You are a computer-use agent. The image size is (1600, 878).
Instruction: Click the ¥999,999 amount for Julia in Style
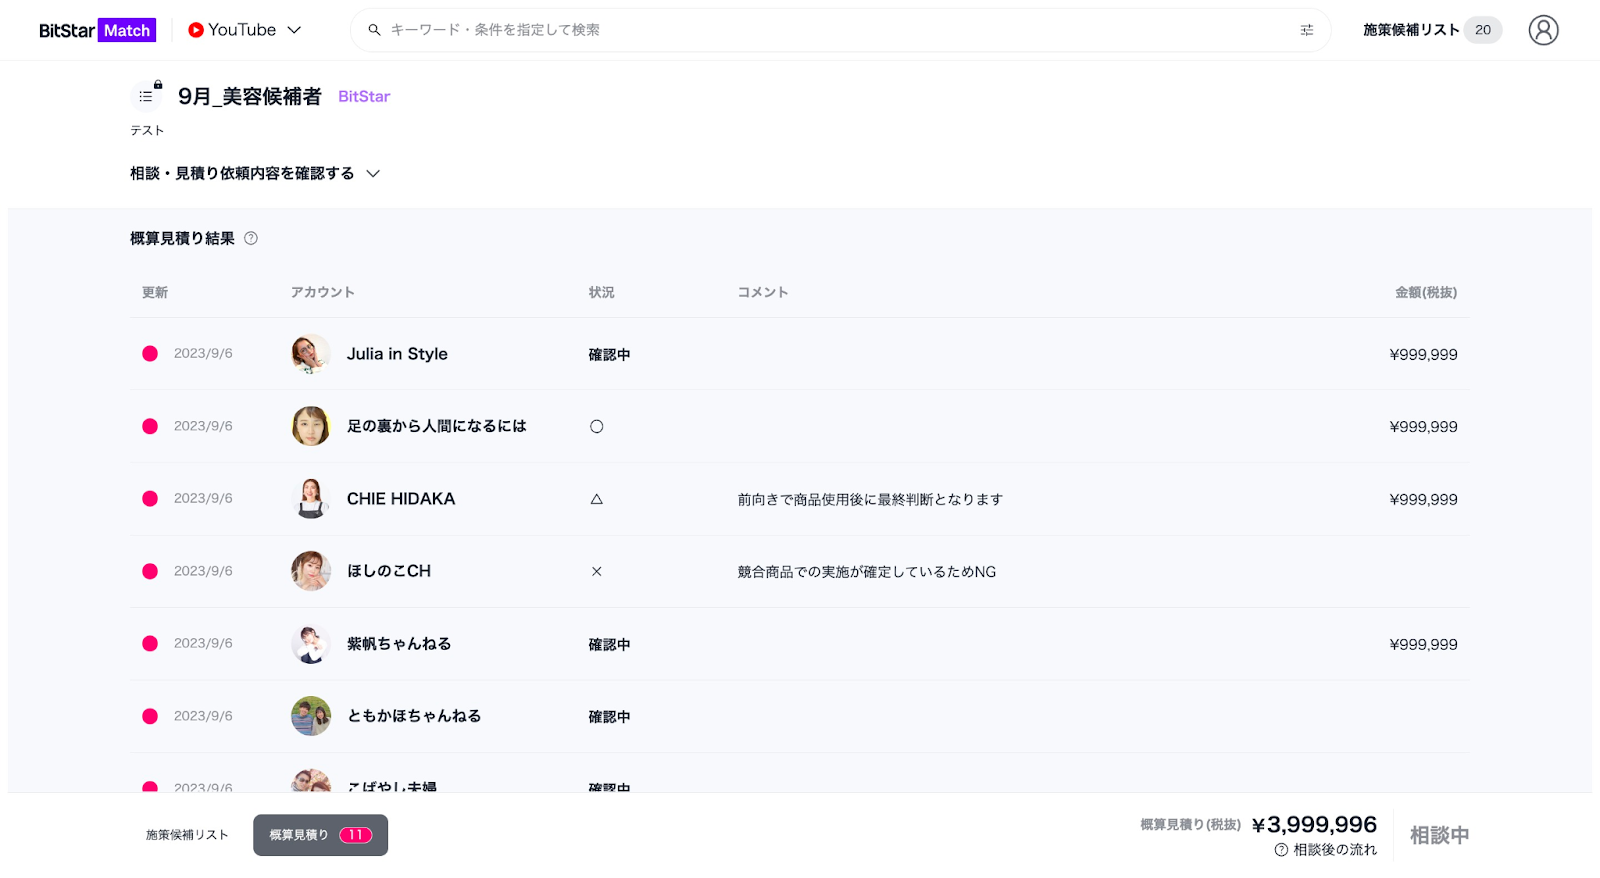coord(1423,355)
